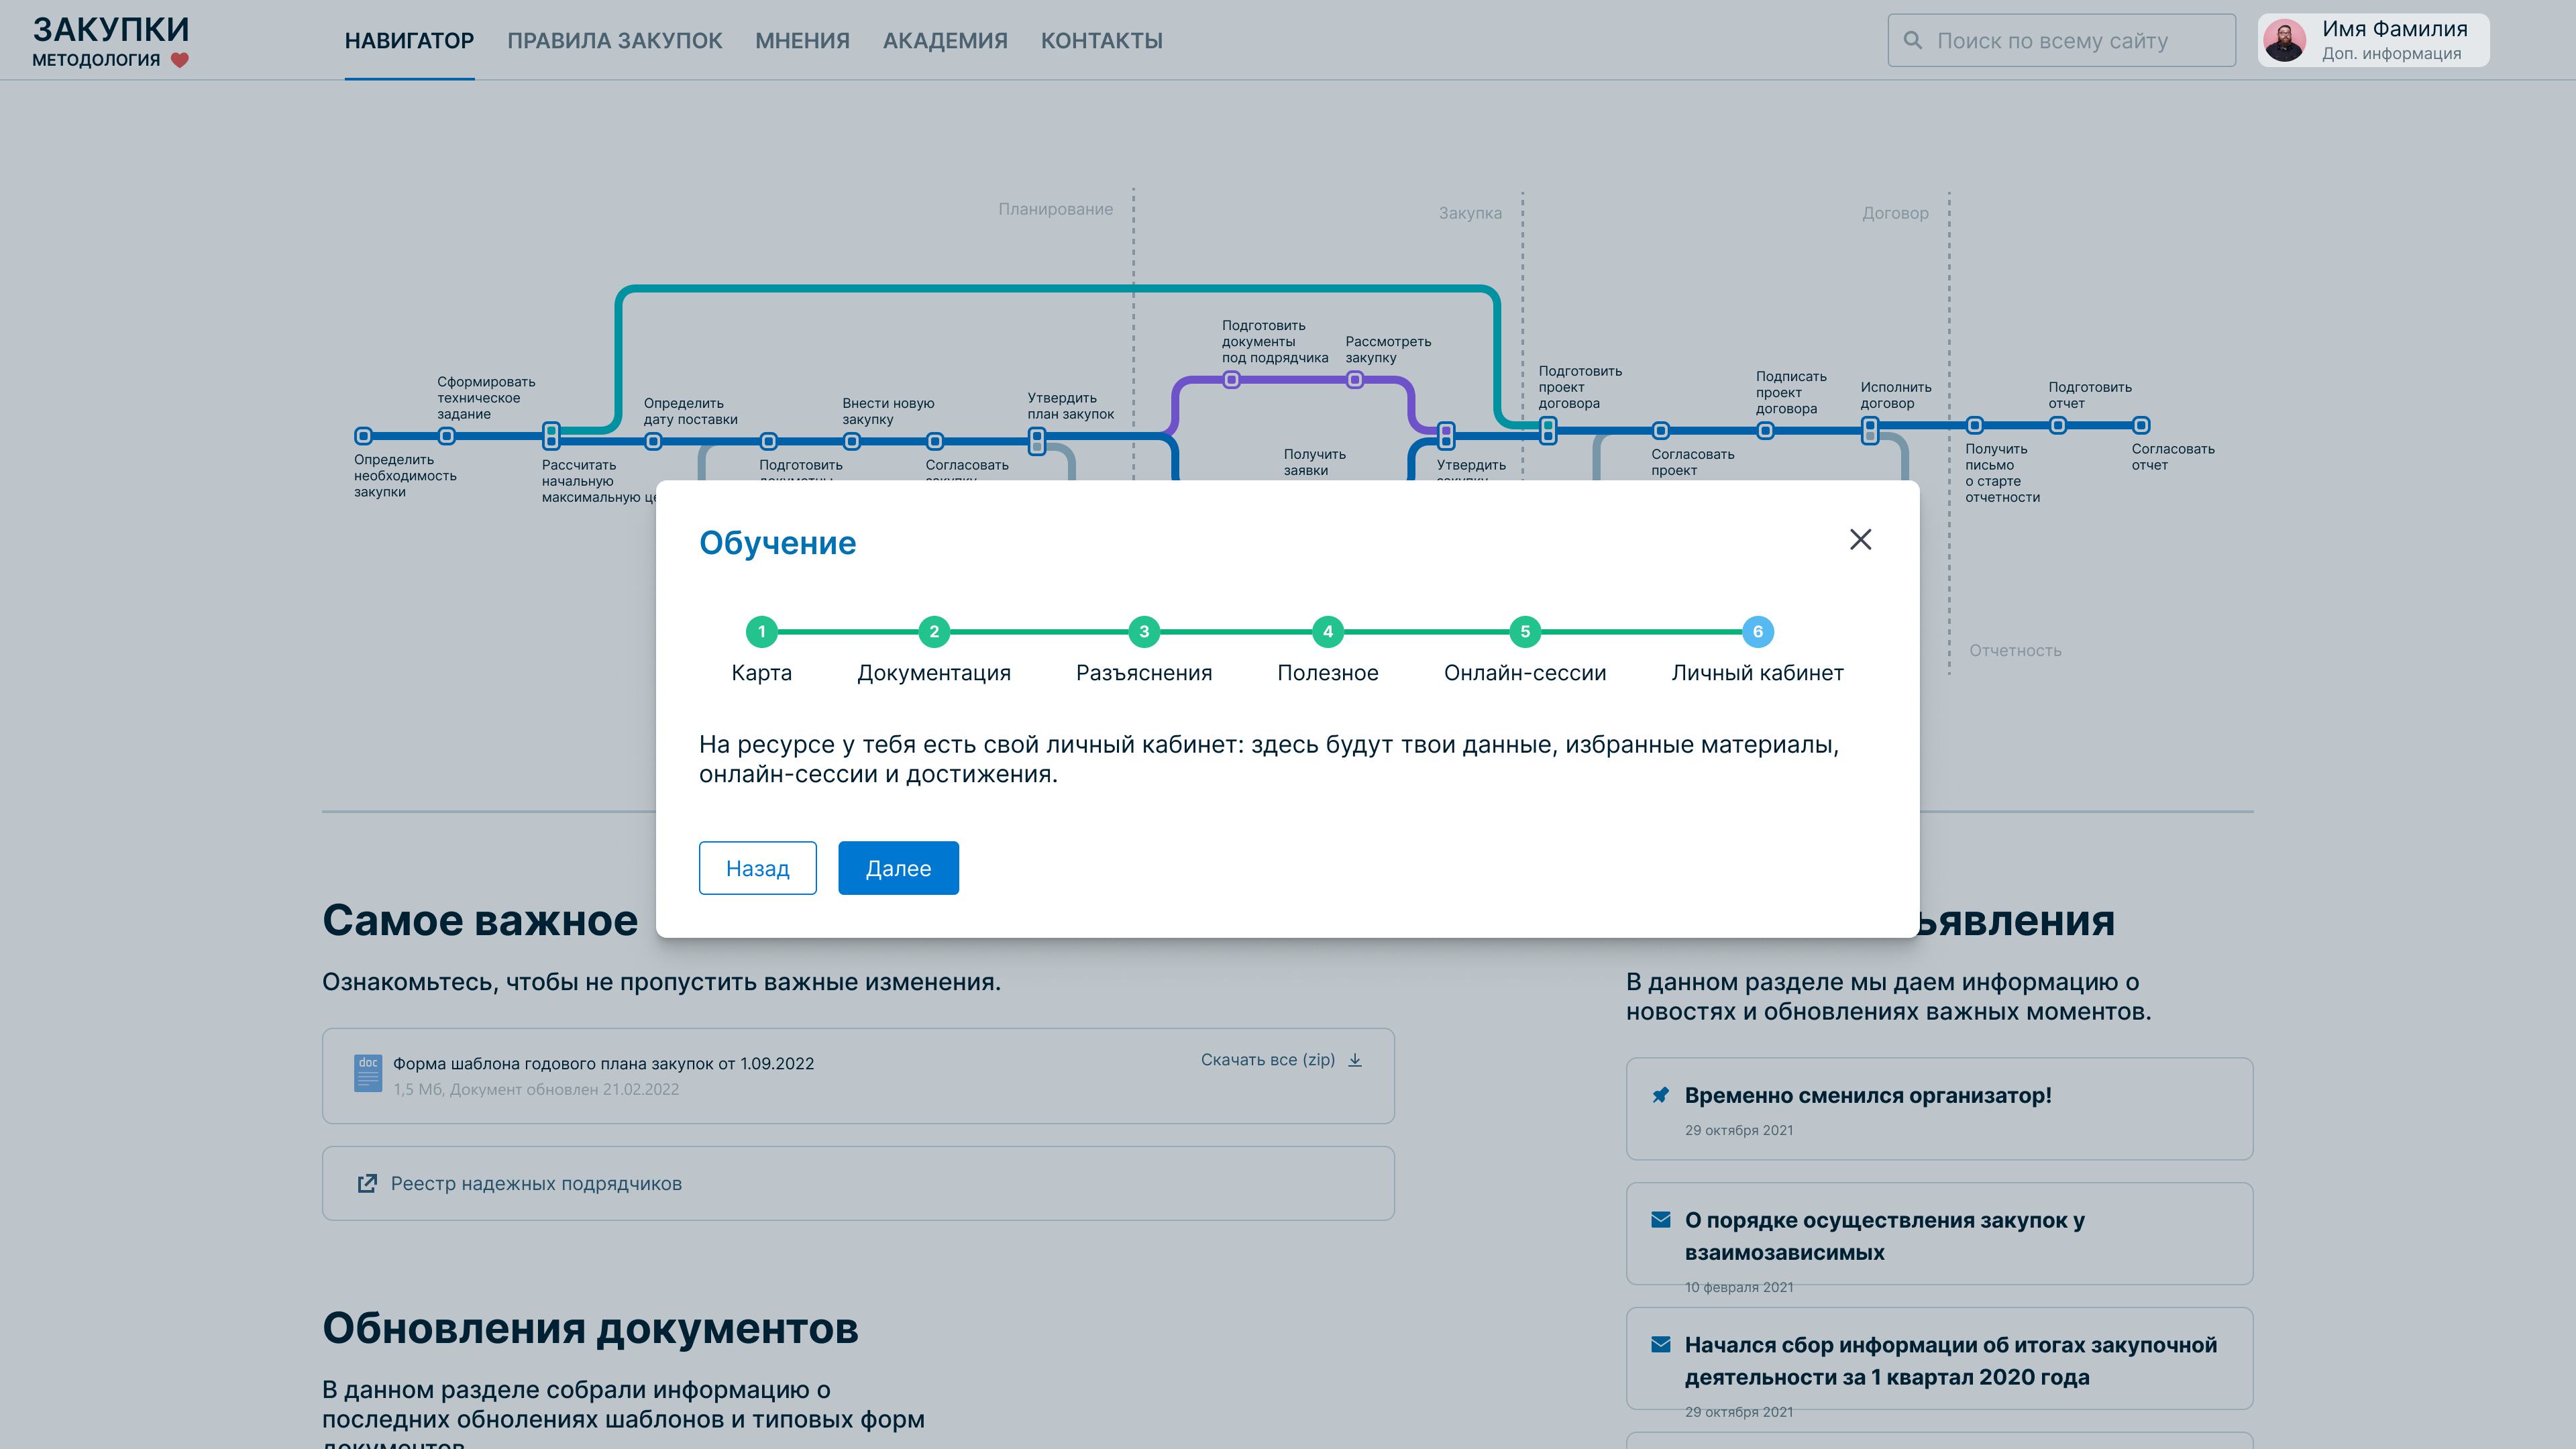This screenshot has width=2576, height=1449.
Task: Click the Скачать все (zip) download icon
Action: (x=1355, y=1060)
